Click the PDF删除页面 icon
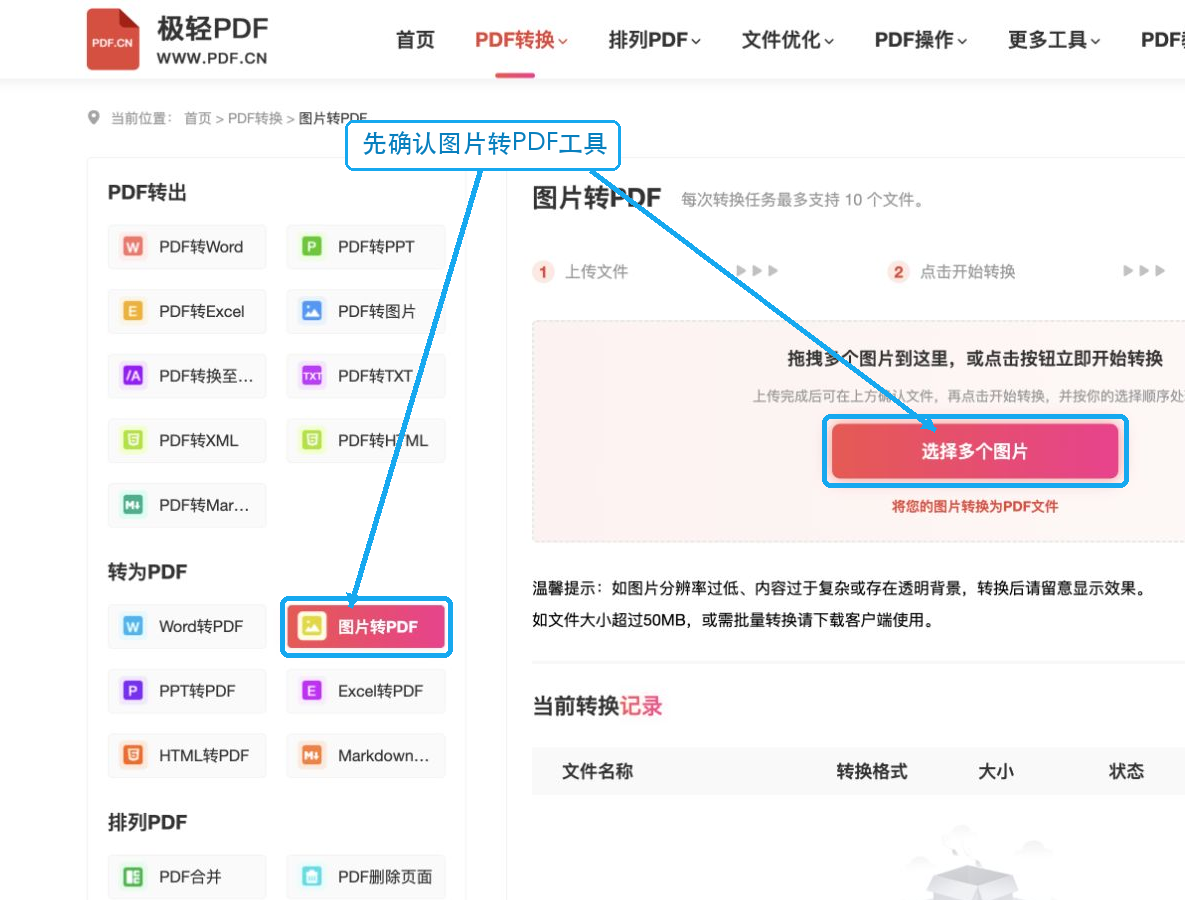 [x=311, y=877]
